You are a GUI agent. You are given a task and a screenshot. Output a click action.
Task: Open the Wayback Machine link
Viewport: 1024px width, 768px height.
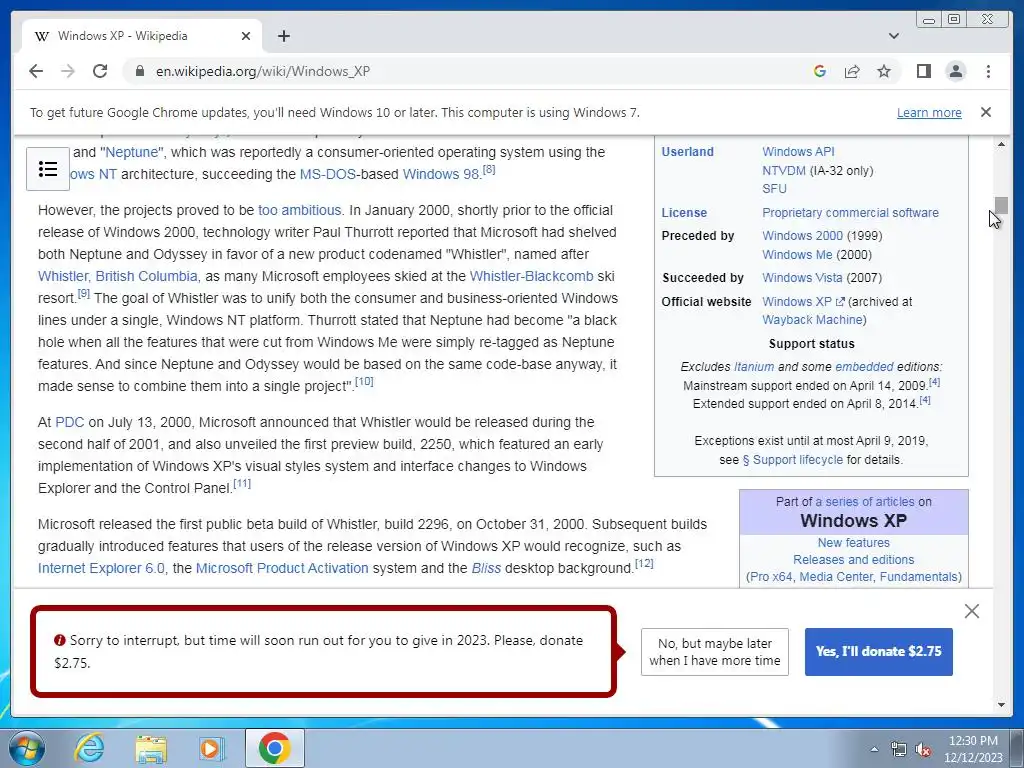[x=814, y=320]
